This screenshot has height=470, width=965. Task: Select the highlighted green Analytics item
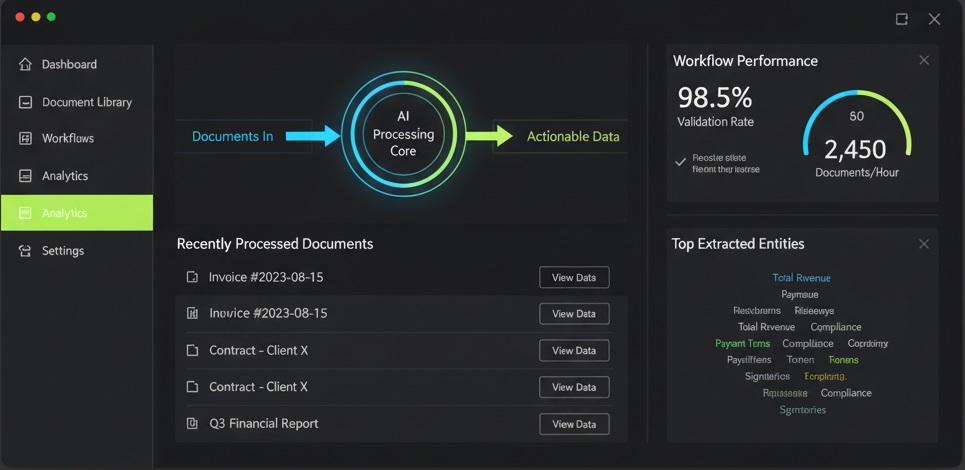(77, 213)
